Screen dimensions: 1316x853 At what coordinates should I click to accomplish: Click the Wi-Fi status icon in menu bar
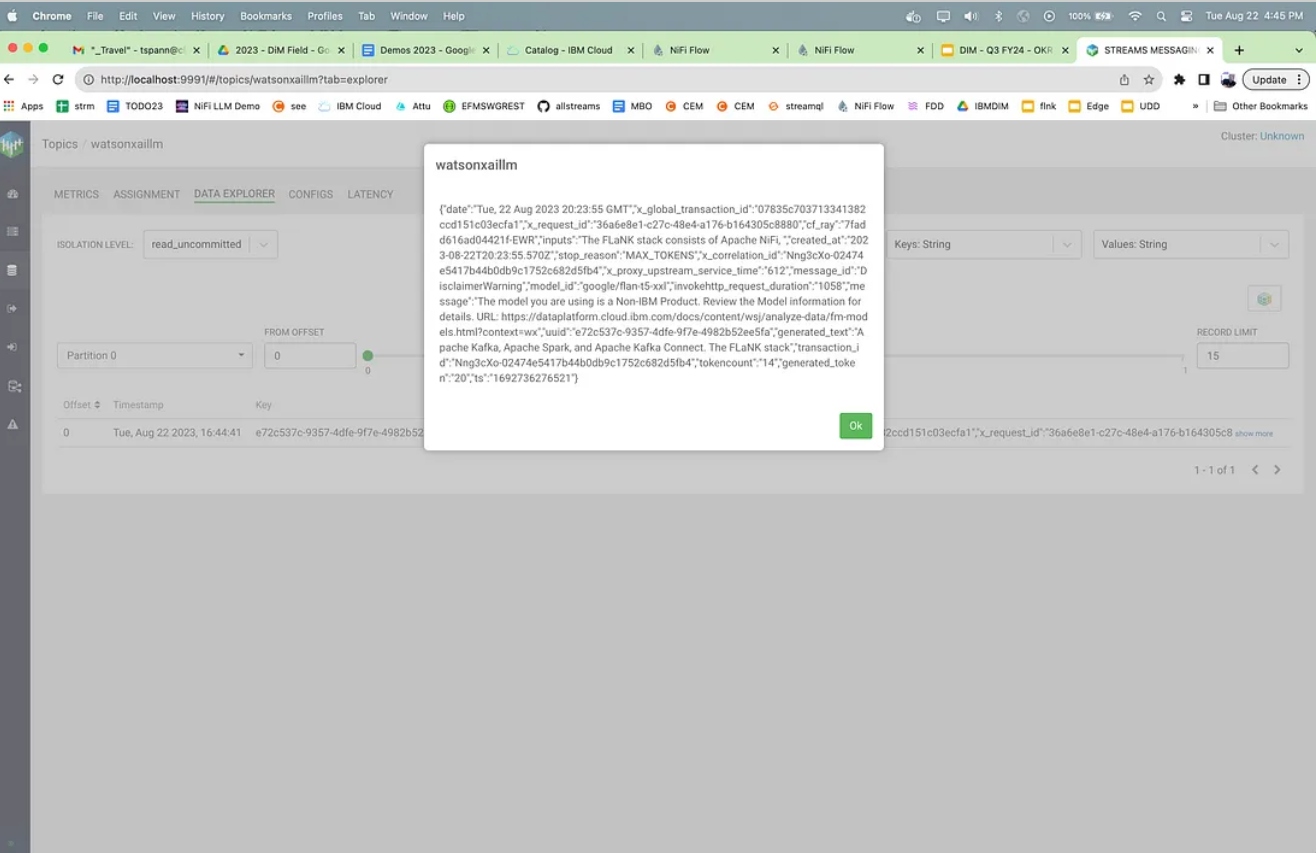(x=1135, y=16)
